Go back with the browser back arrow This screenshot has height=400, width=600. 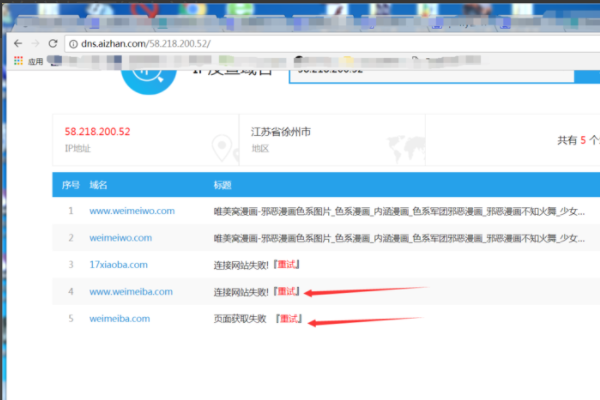click(x=18, y=43)
